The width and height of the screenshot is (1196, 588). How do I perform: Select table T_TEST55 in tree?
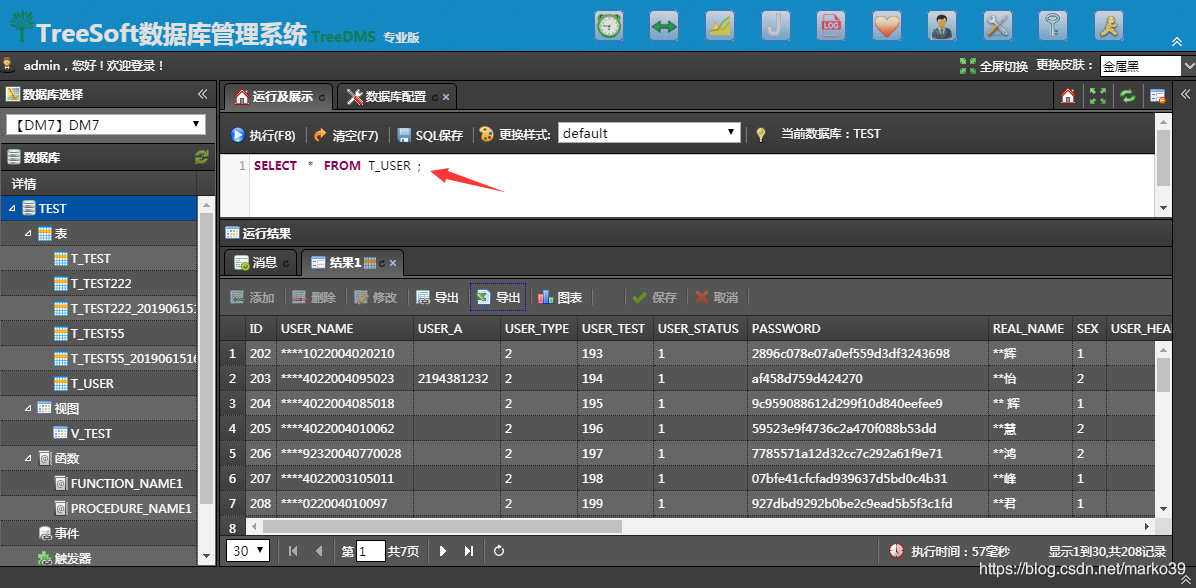coord(98,333)
